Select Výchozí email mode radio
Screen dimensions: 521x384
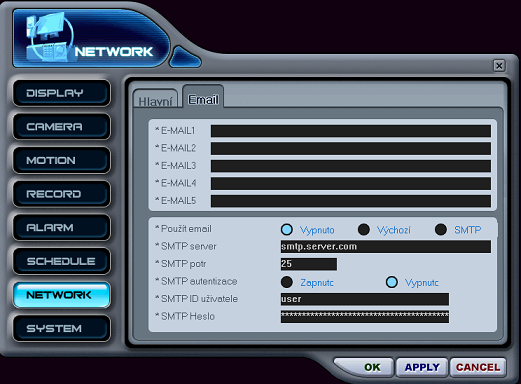364,230
